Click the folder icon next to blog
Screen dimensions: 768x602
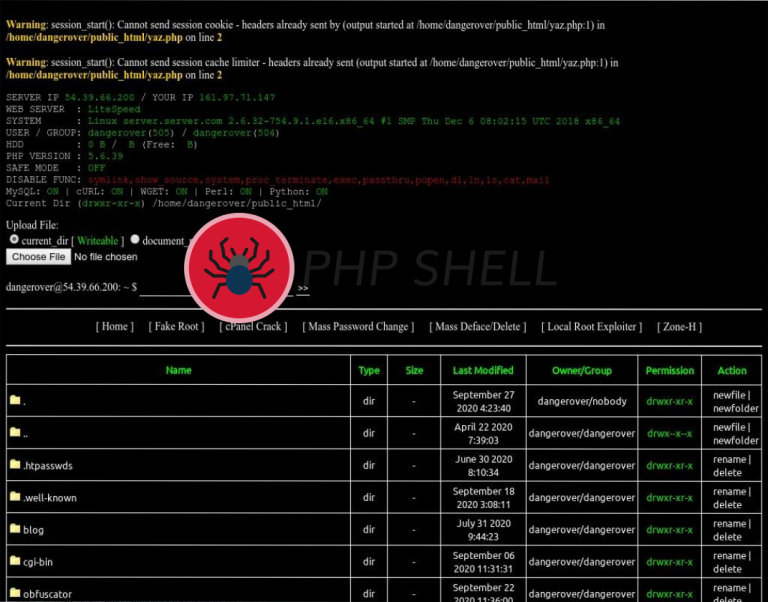coord(15,529)
